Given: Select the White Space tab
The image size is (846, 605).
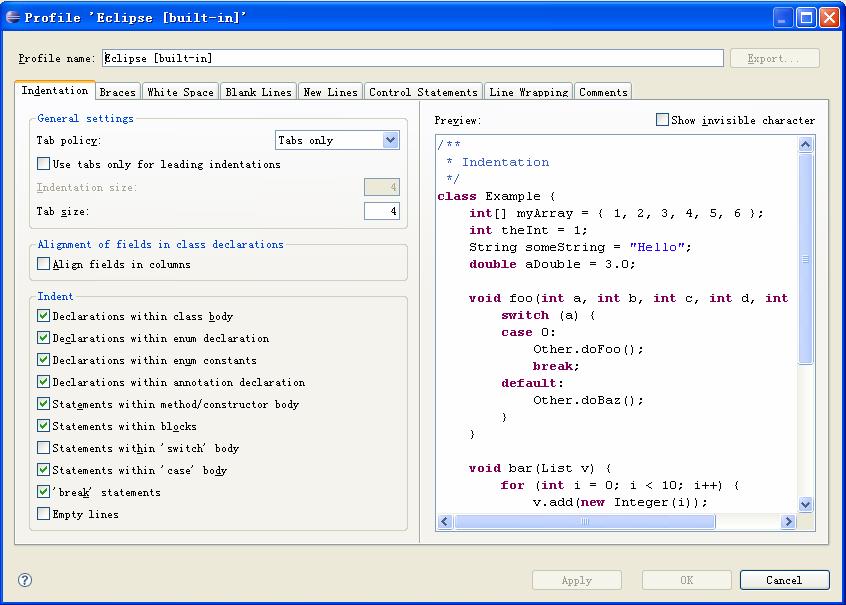Looking at the screenshot, I should click(181, 92).
